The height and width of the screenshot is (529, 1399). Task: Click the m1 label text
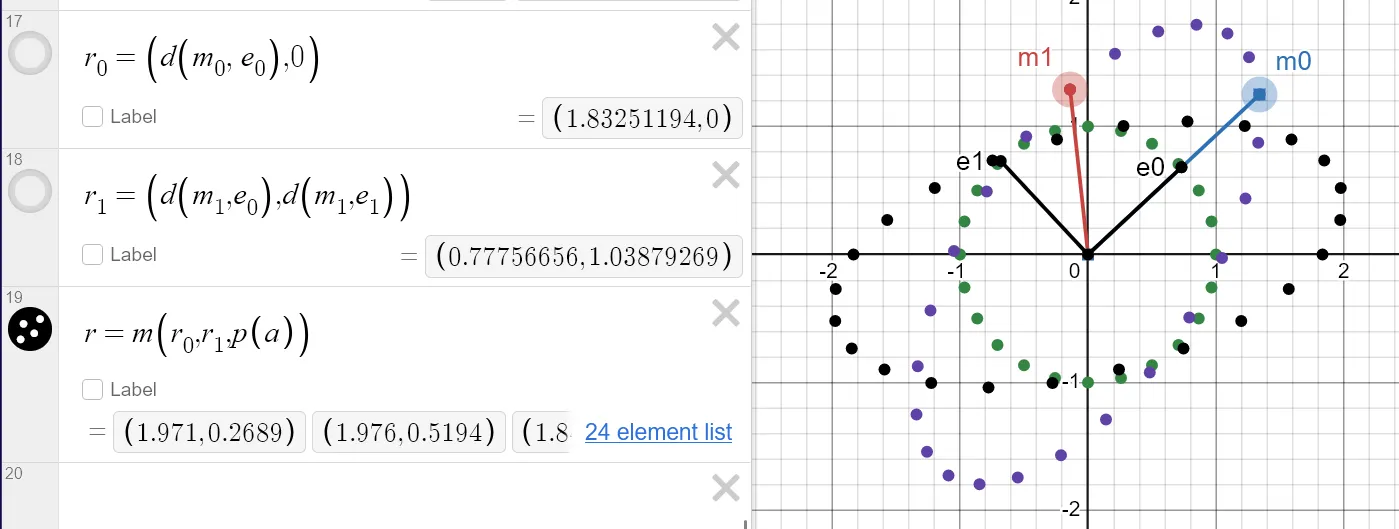1035,58
